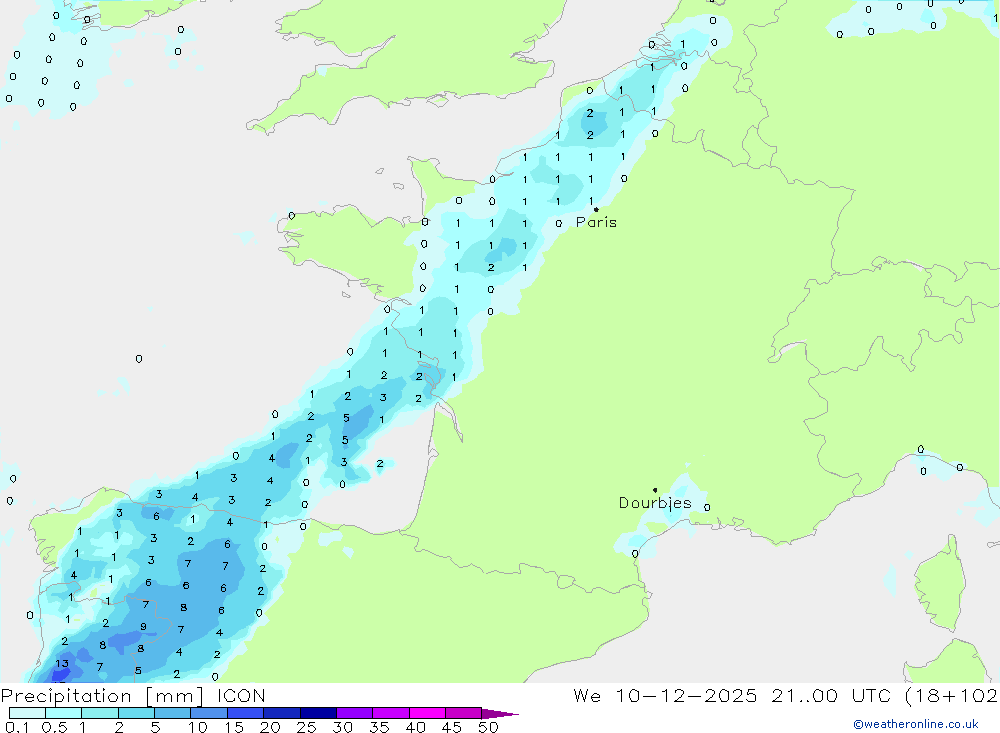This screenshot has width=1000, height=733.
Task: Select the 15–20 mm legend swatch
Action: coord(246,713)
